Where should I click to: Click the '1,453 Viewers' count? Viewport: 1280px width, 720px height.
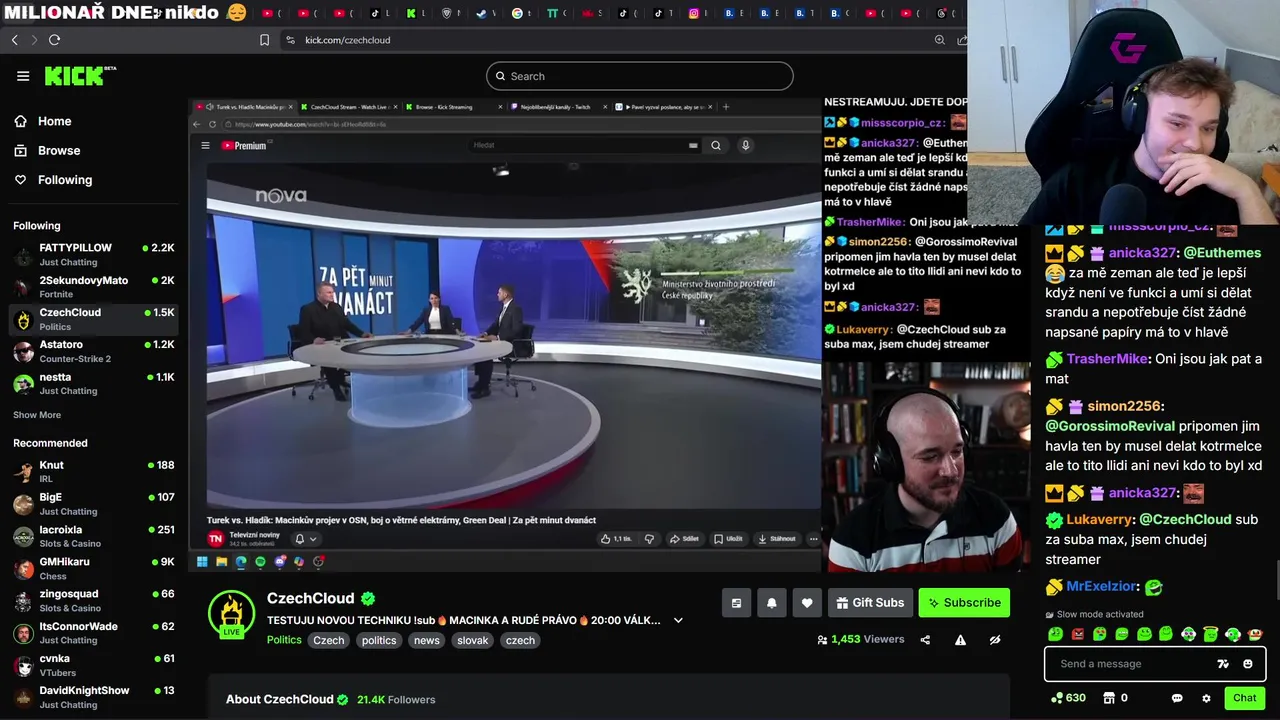tap(867, 640)
